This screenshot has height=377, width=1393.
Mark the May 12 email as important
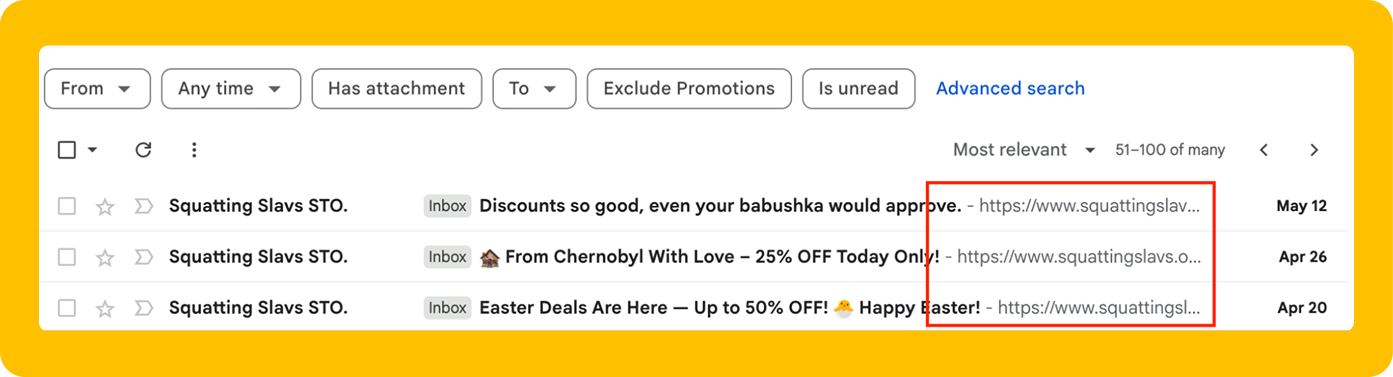pos(144,206)
